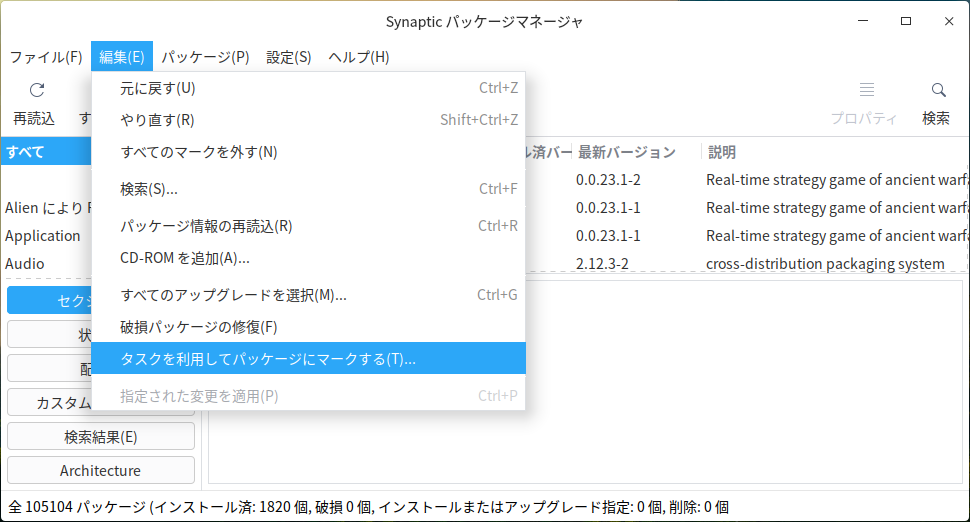This screenshot has width=970, height=522.
Task: Open the パッケージ(P) menu
Action: tap(205, 57)
